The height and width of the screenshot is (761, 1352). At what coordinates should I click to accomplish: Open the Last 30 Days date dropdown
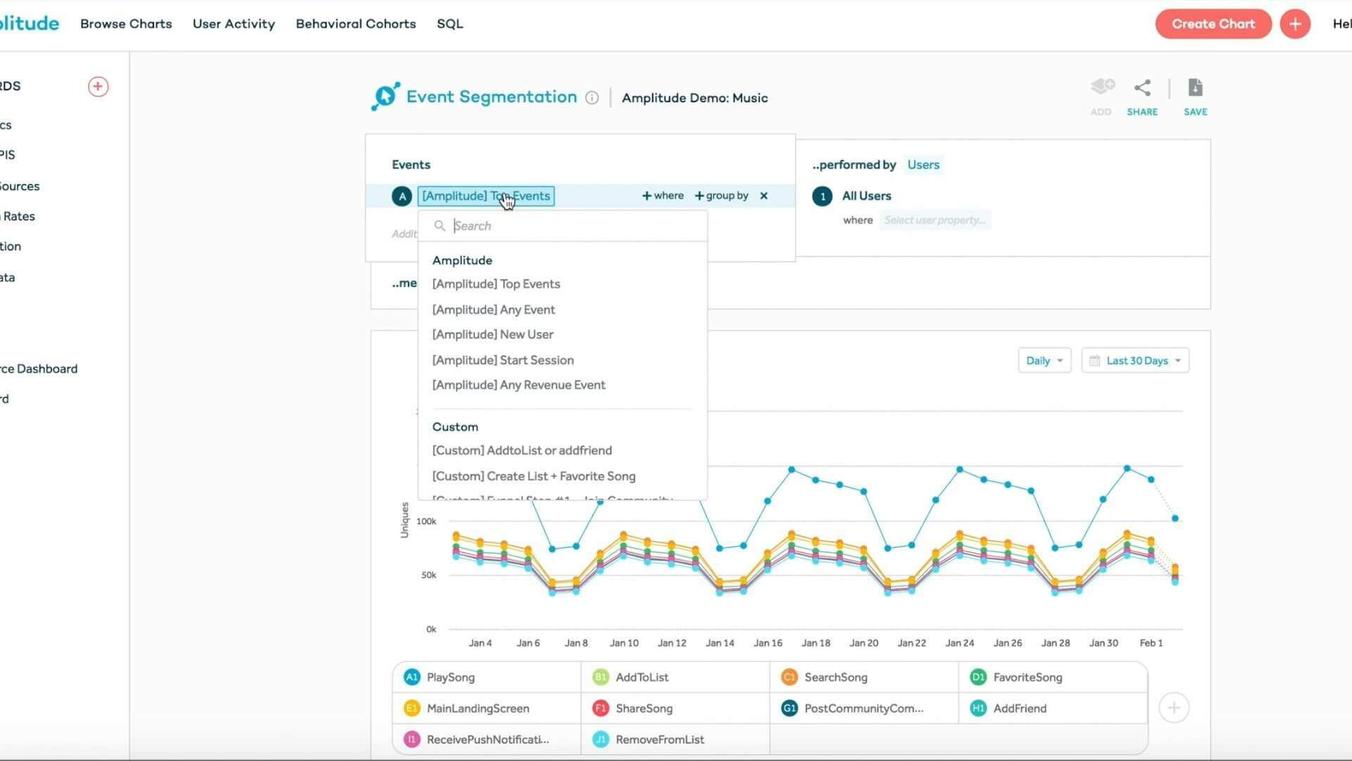pos(1135,361)
